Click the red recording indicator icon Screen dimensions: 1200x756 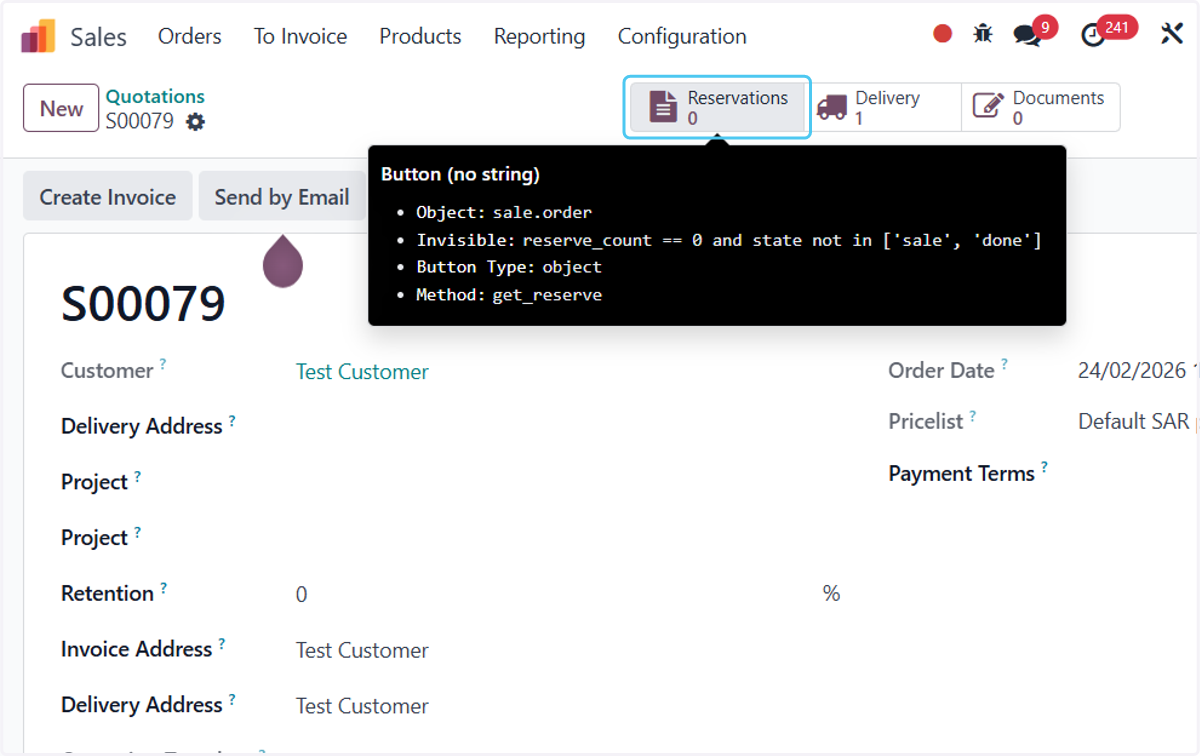click(942, 34)
